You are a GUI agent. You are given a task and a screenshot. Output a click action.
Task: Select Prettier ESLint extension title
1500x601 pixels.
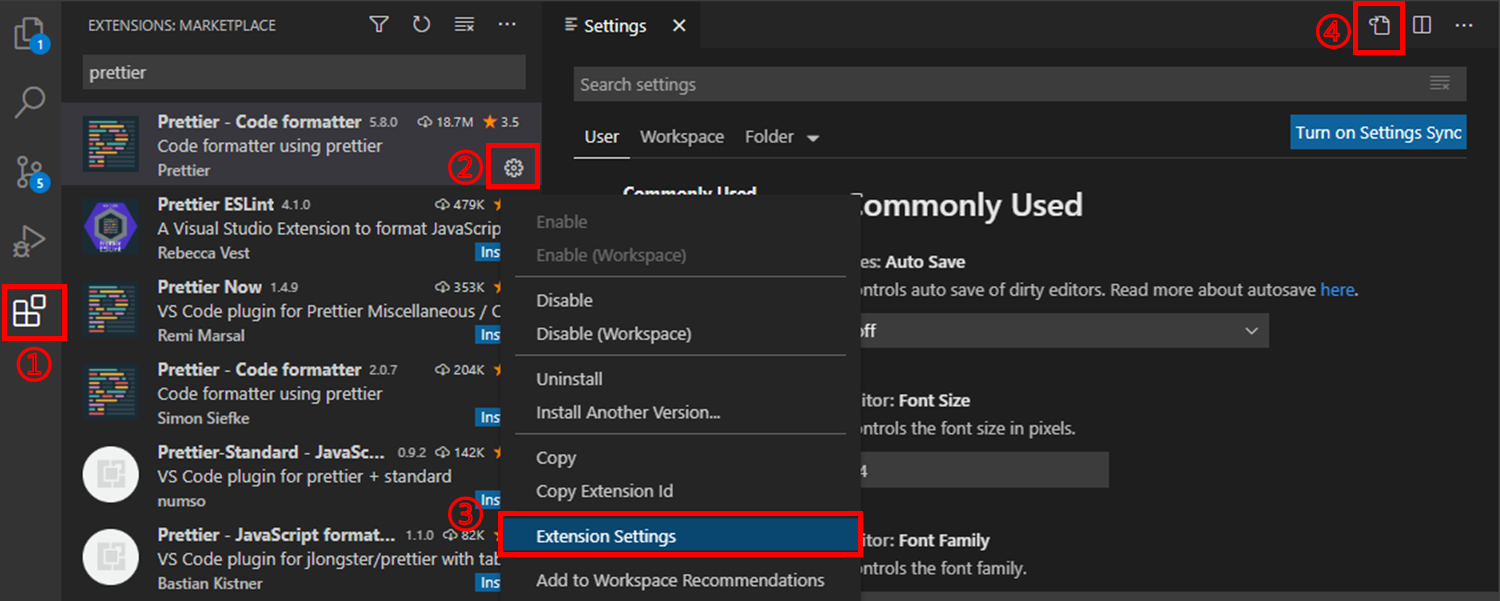coord(216,204)
